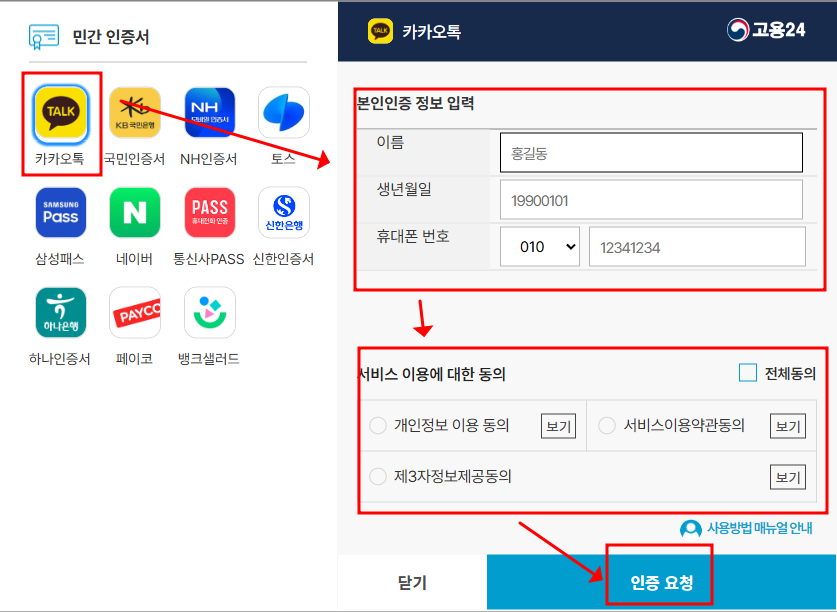Open the 010 phone prefix dropdown
Viewport: 837px width, 612px height.
[539, 246]
